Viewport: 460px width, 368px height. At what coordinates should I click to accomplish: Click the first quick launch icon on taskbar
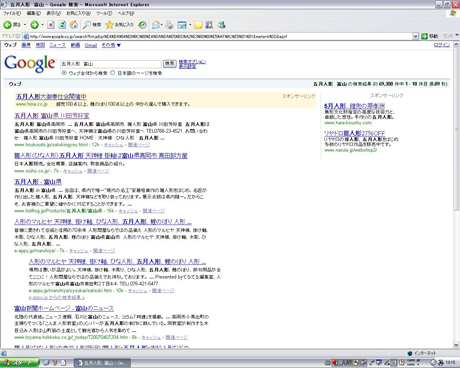click(46, 363)
